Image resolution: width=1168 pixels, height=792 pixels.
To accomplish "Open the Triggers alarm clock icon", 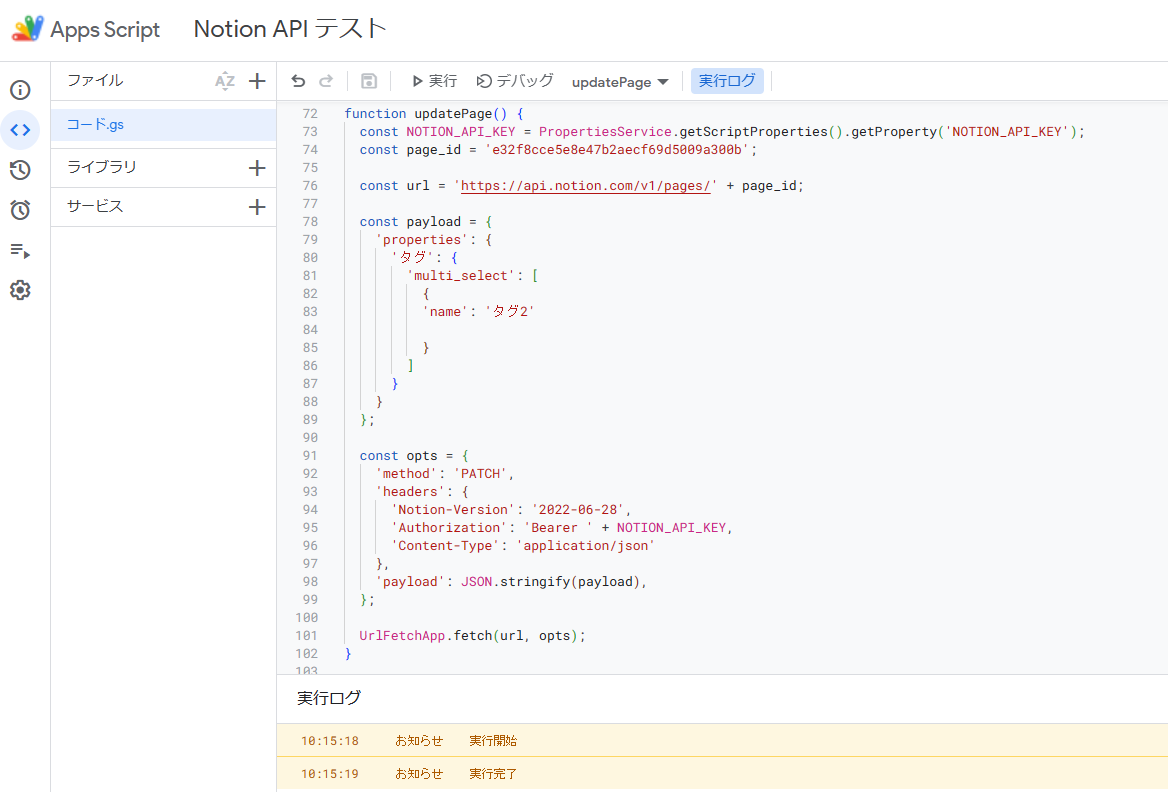I will pyautogui.click(x=20, y=210).
